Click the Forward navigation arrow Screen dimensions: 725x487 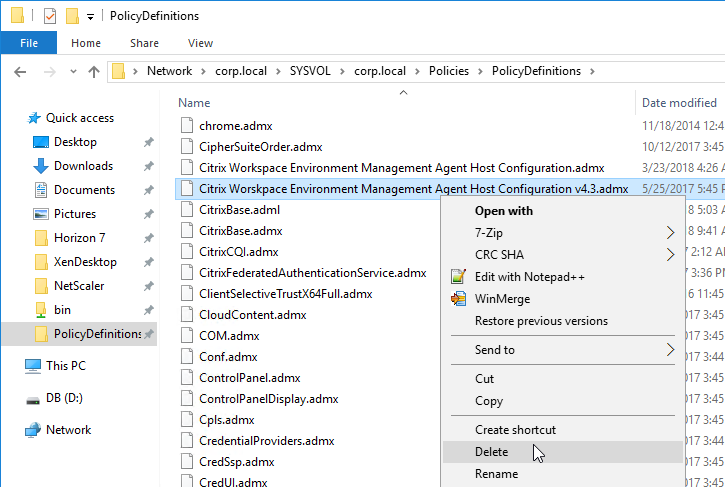click(49, 72)
